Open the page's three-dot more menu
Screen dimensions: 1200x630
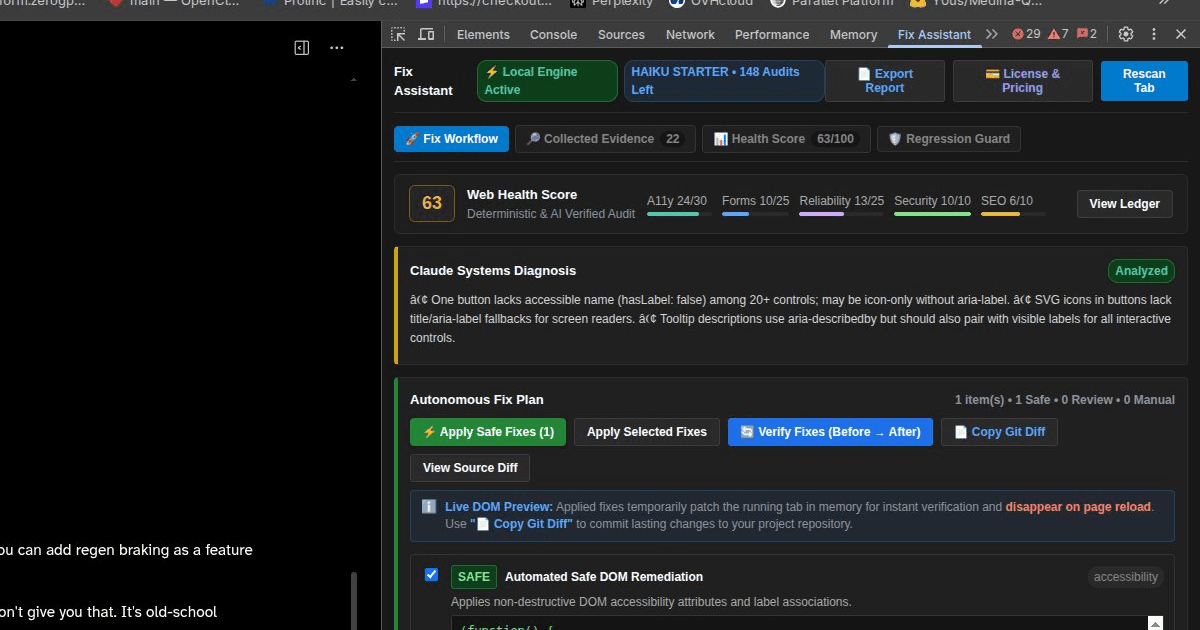(x=337, y=47)
